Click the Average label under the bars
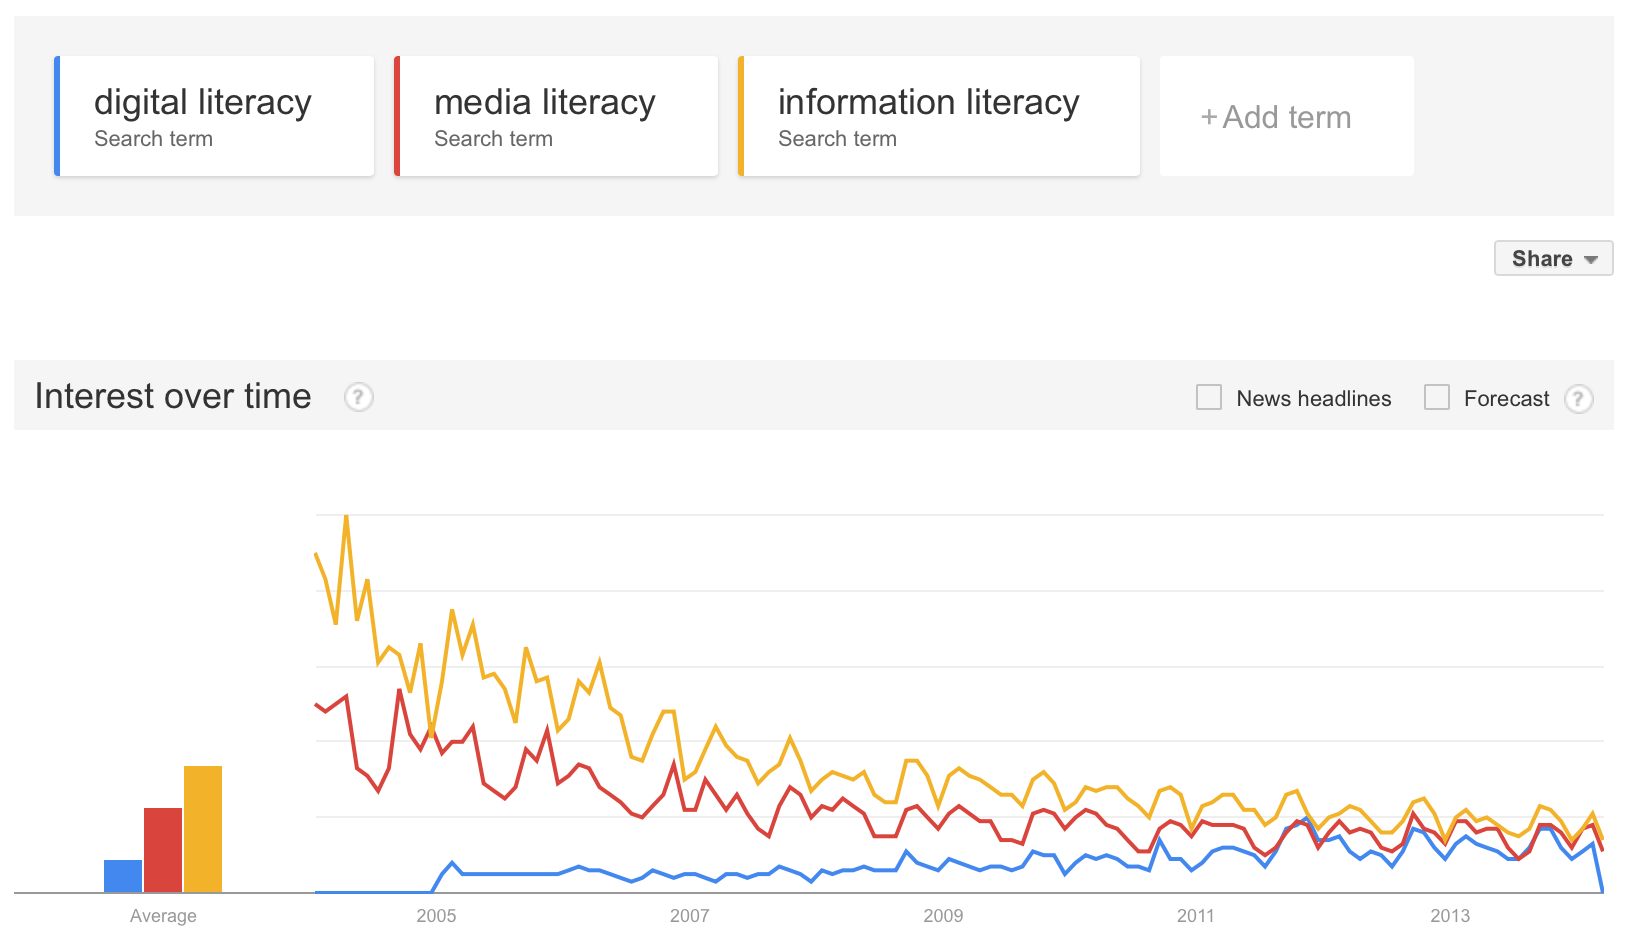This screenshot has width=1626, height=946. pos(163,916)
